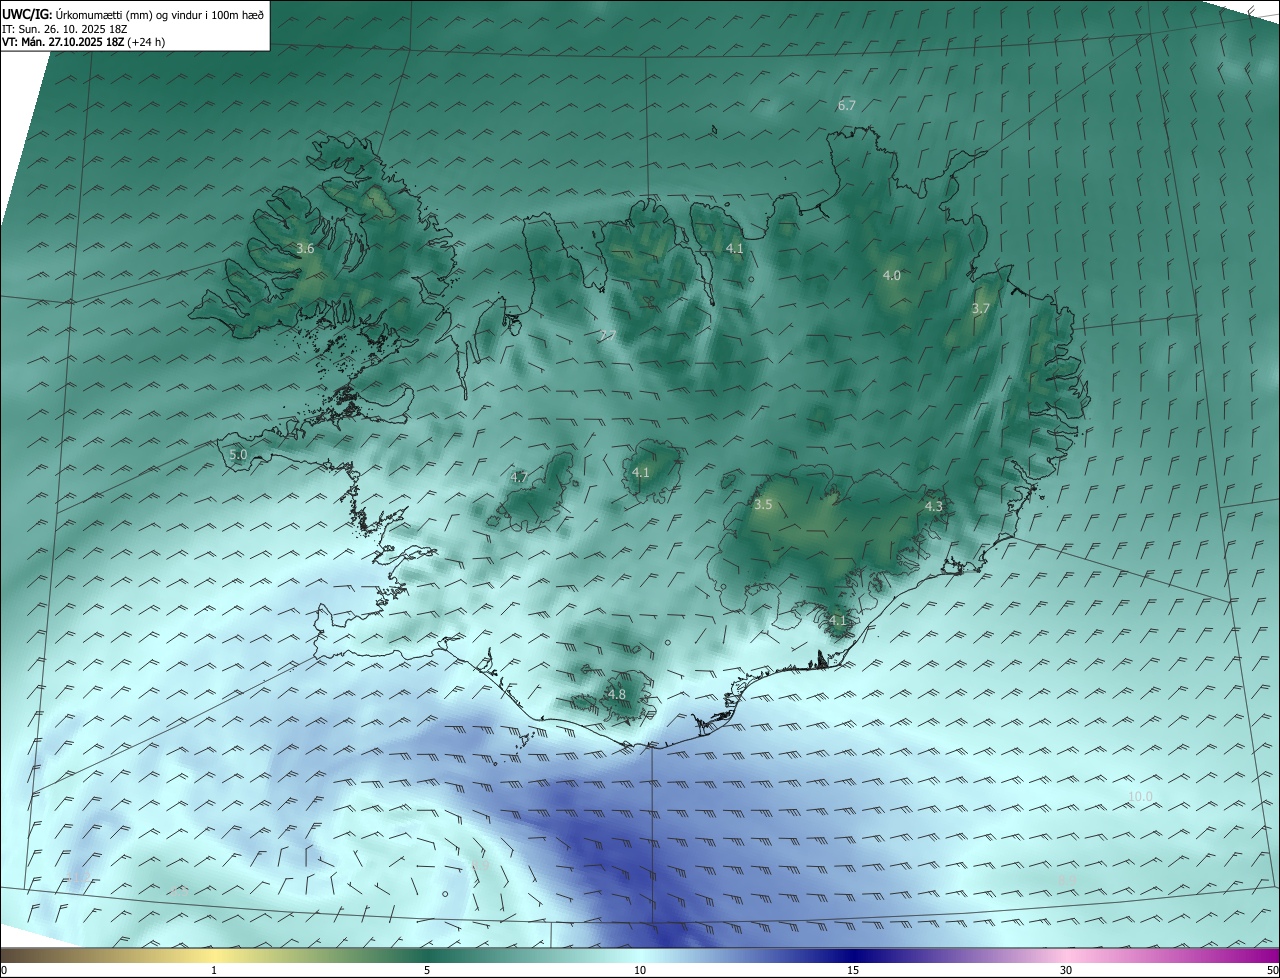This screenshot has width=1280, height=978.
Task: Select the 3.5 label on Vatnajökull glacier
Action: [x=763, y=505]
